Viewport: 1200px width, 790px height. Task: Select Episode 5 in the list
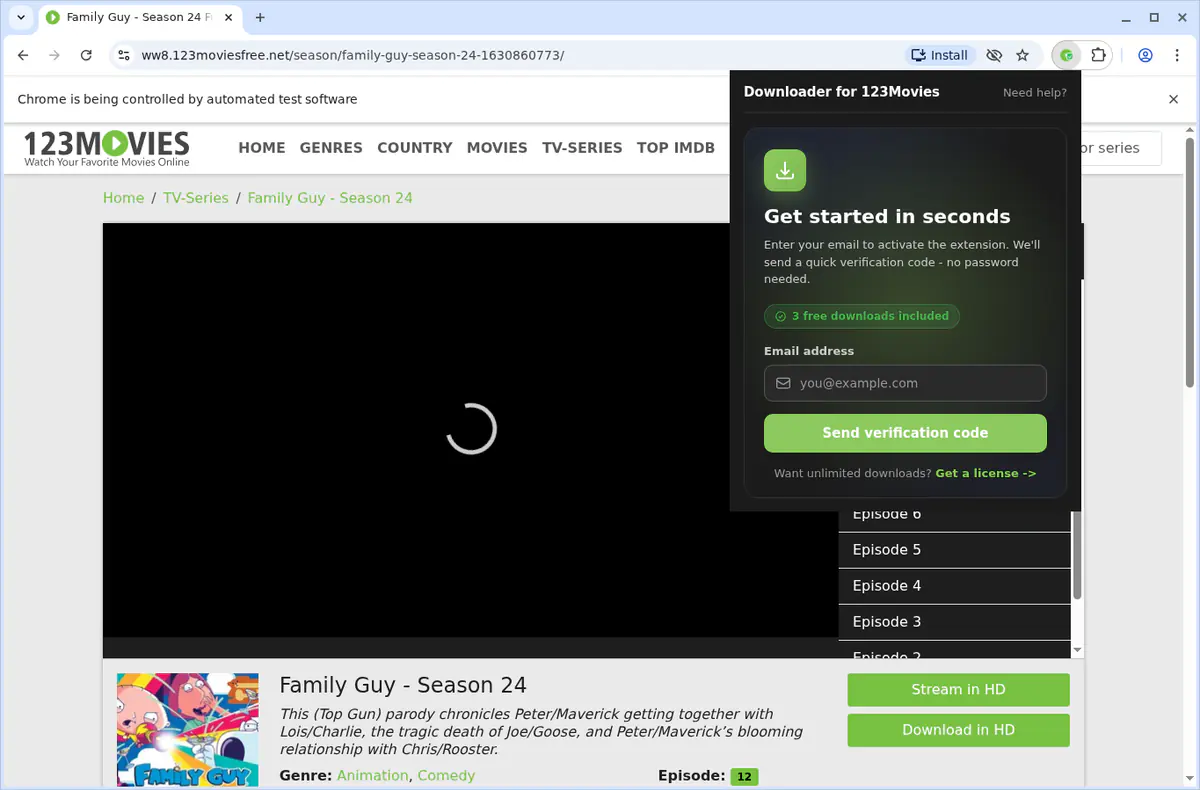pos(954,550)
